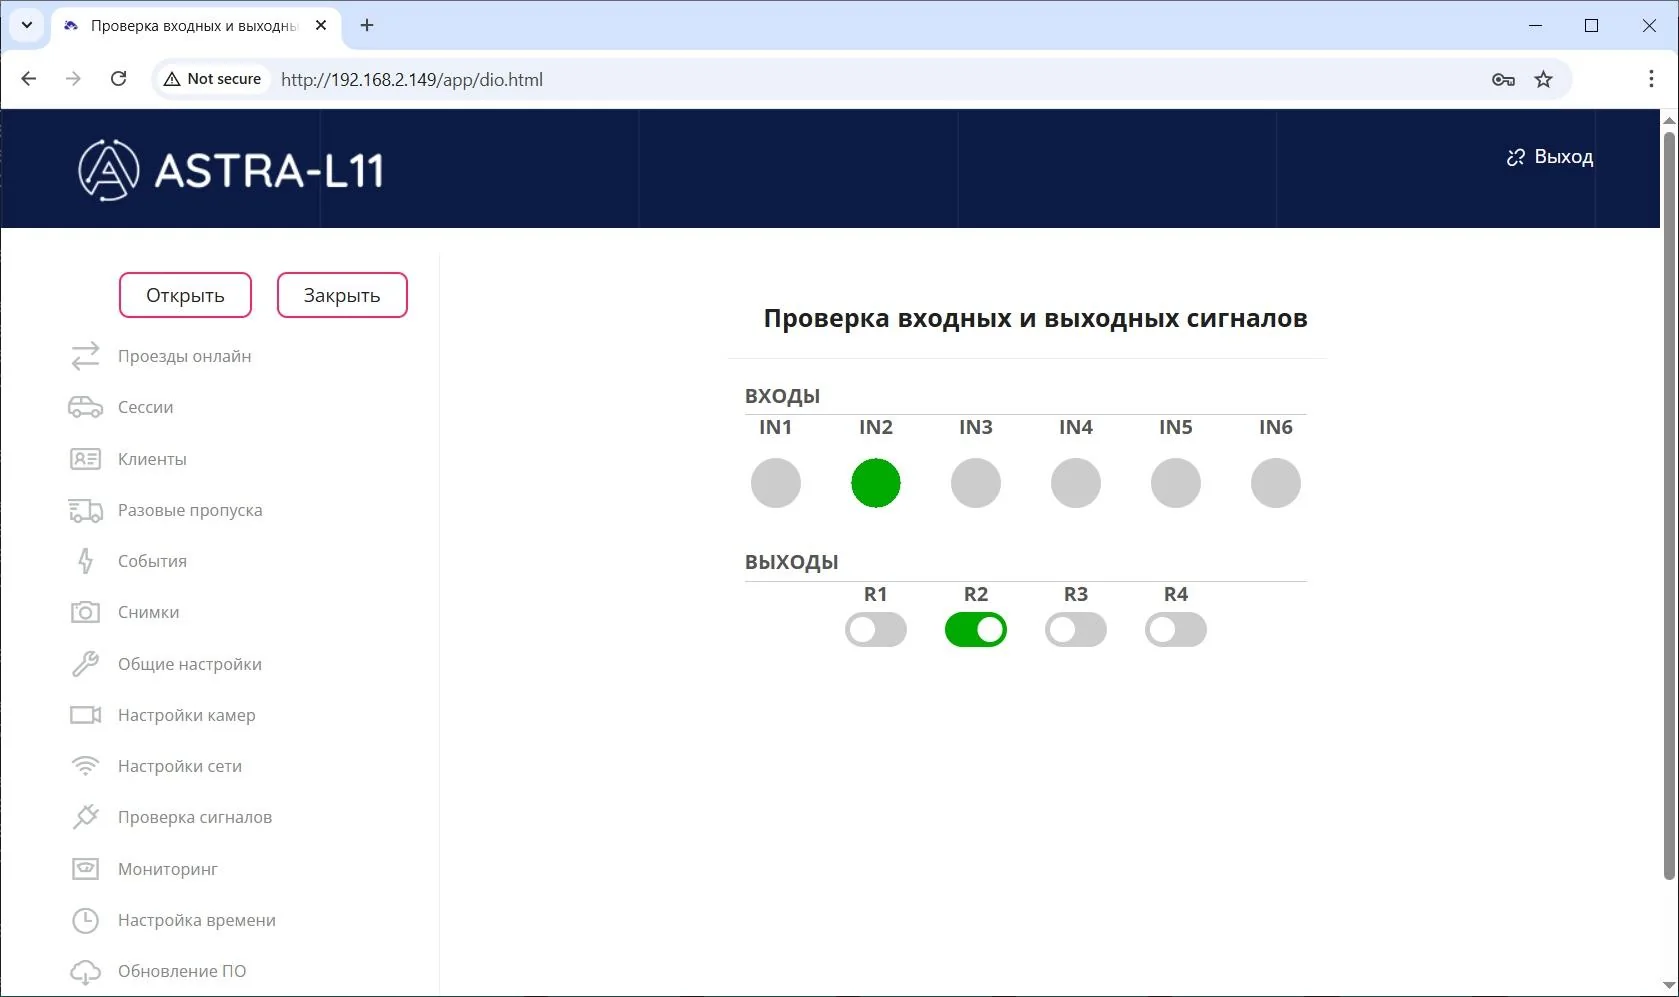Viewport: 1679px width, 997px height.
Task: Open a new browser tab
Action: 367,25
